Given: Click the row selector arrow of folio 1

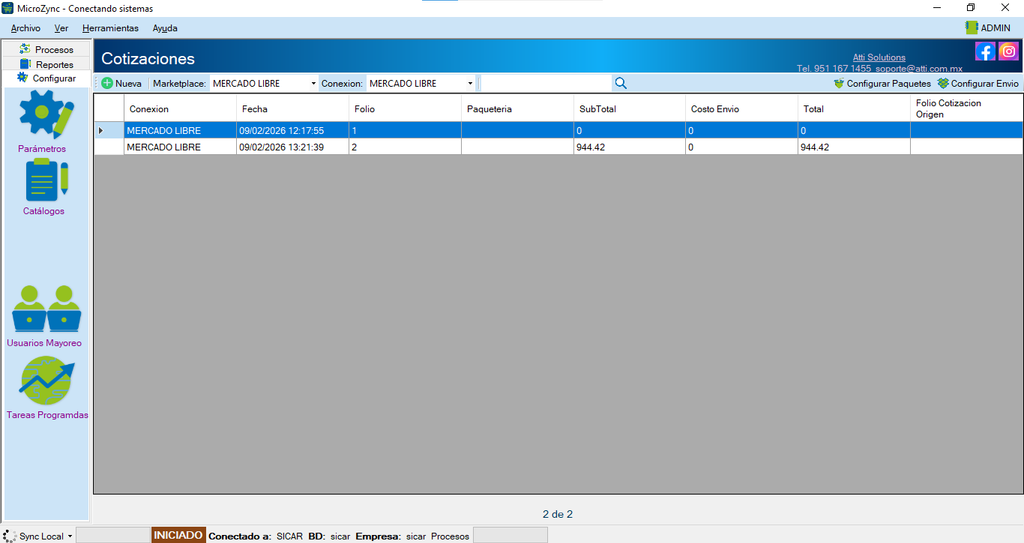Looking at the screenshot, I should 101,130.
